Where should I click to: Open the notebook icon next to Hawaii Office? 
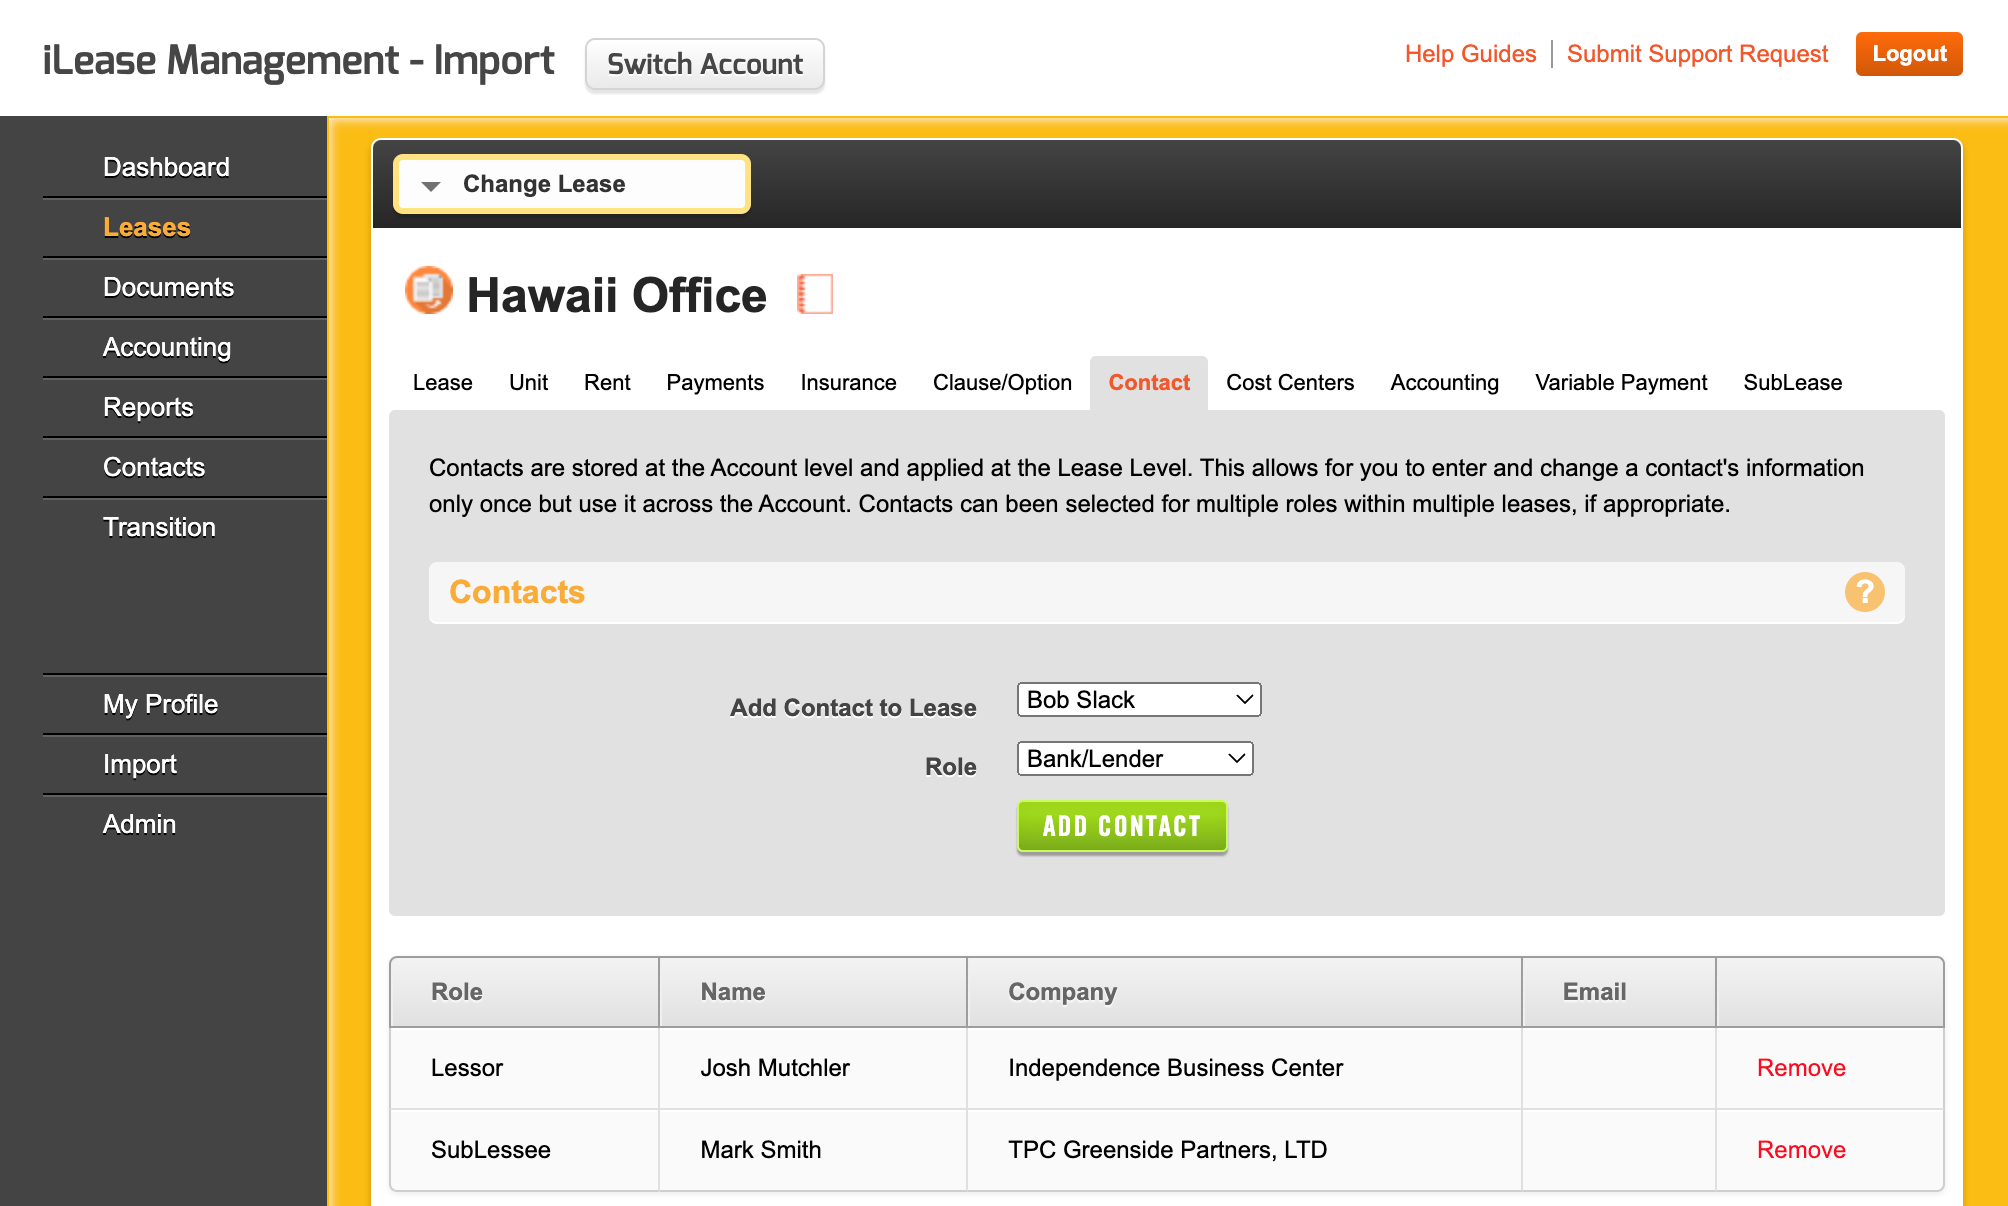[x=815, y=294]
